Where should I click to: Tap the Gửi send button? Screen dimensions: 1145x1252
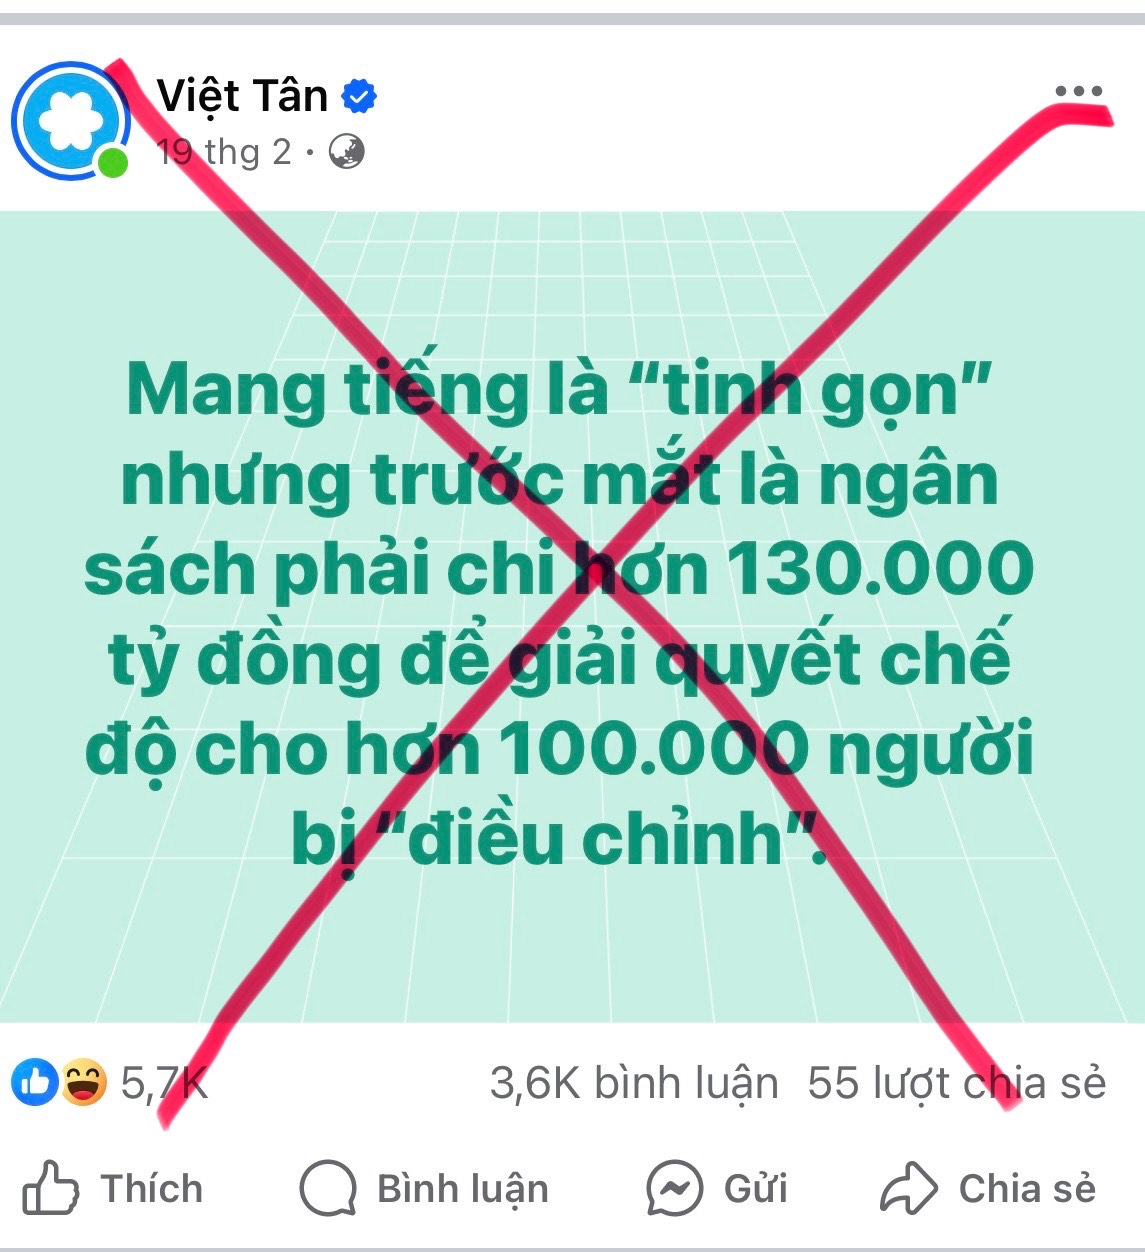pyautogui.click(x=717, y=1189)
